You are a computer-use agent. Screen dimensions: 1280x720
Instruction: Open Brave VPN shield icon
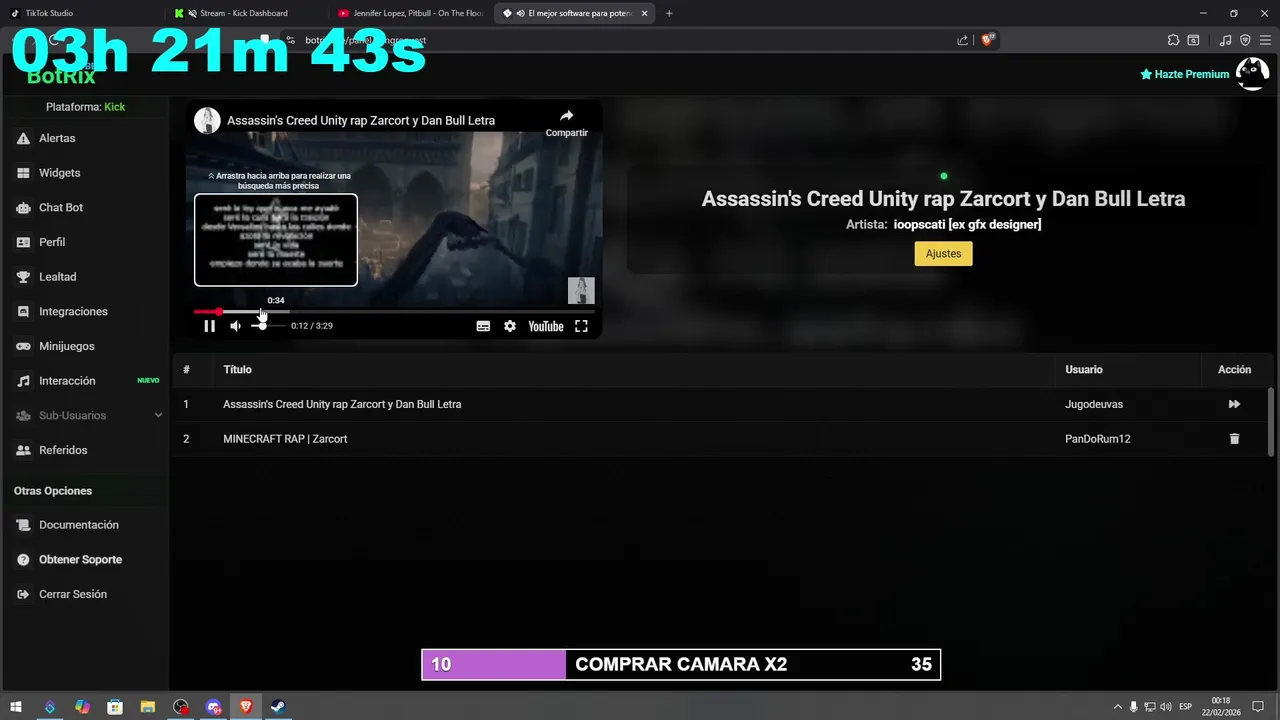[x=1245, y=40]
